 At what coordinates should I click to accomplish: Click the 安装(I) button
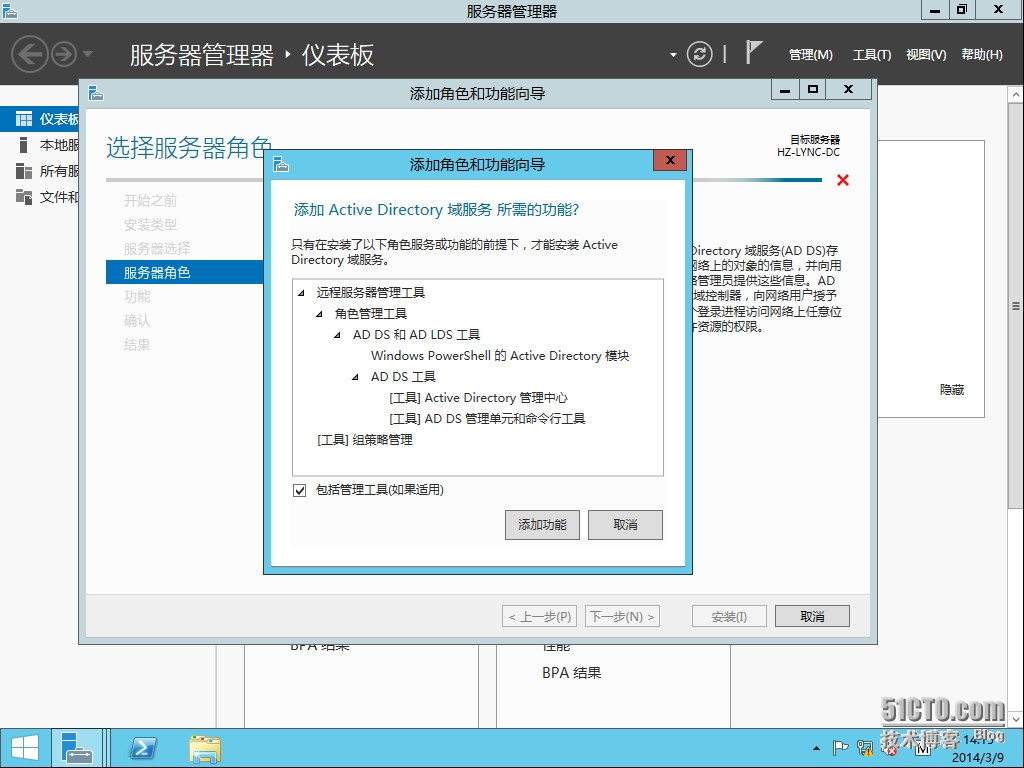point(729,616)
